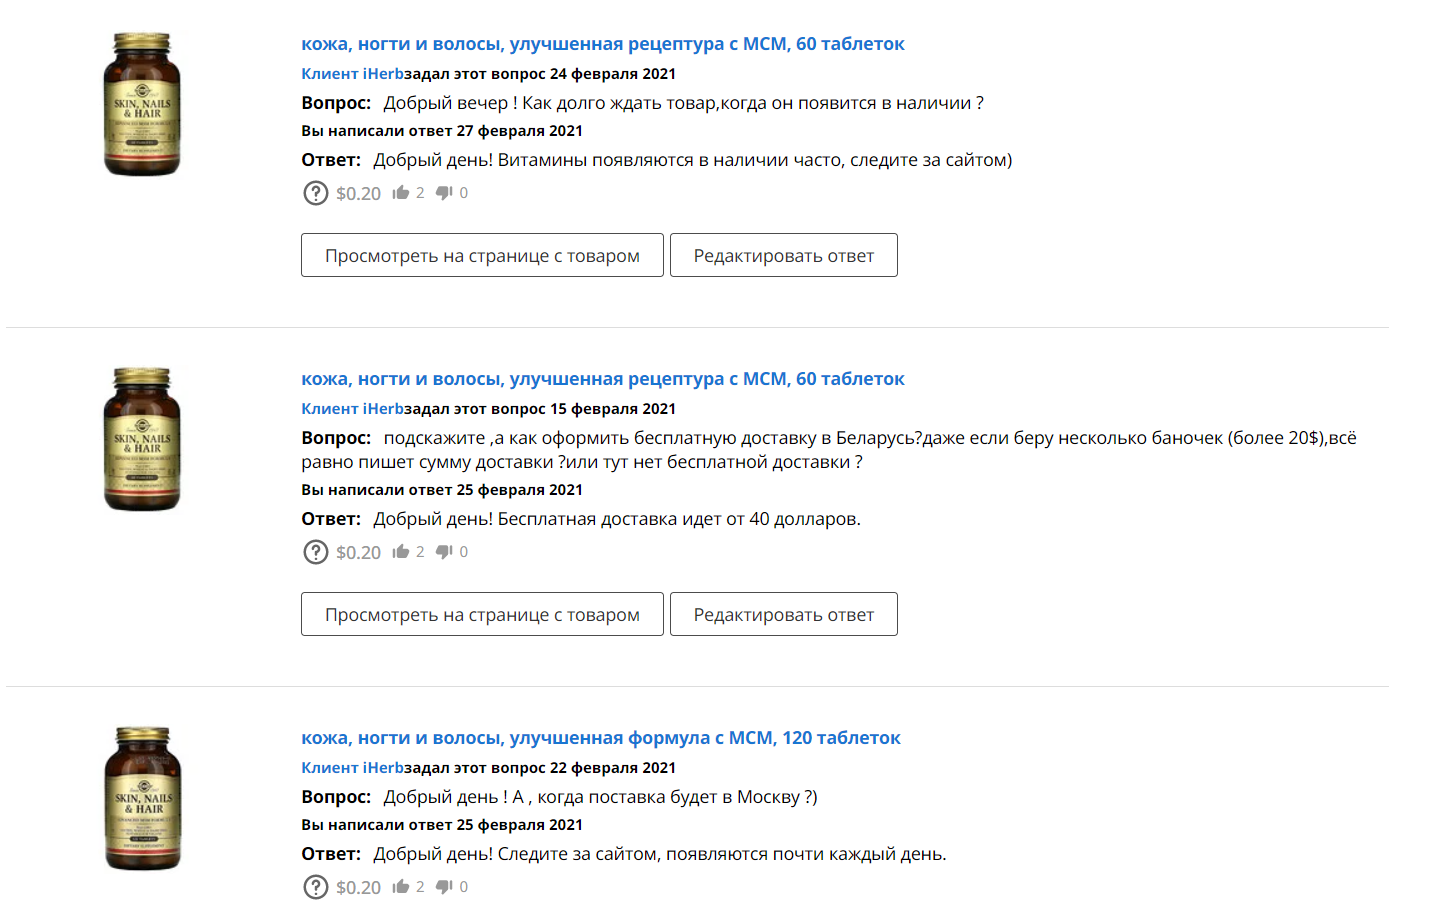Edit the answer to the 24 февраля stock question
This screenshot has width=1434, height=921.
pyautogui.click(x=783, y=255)
